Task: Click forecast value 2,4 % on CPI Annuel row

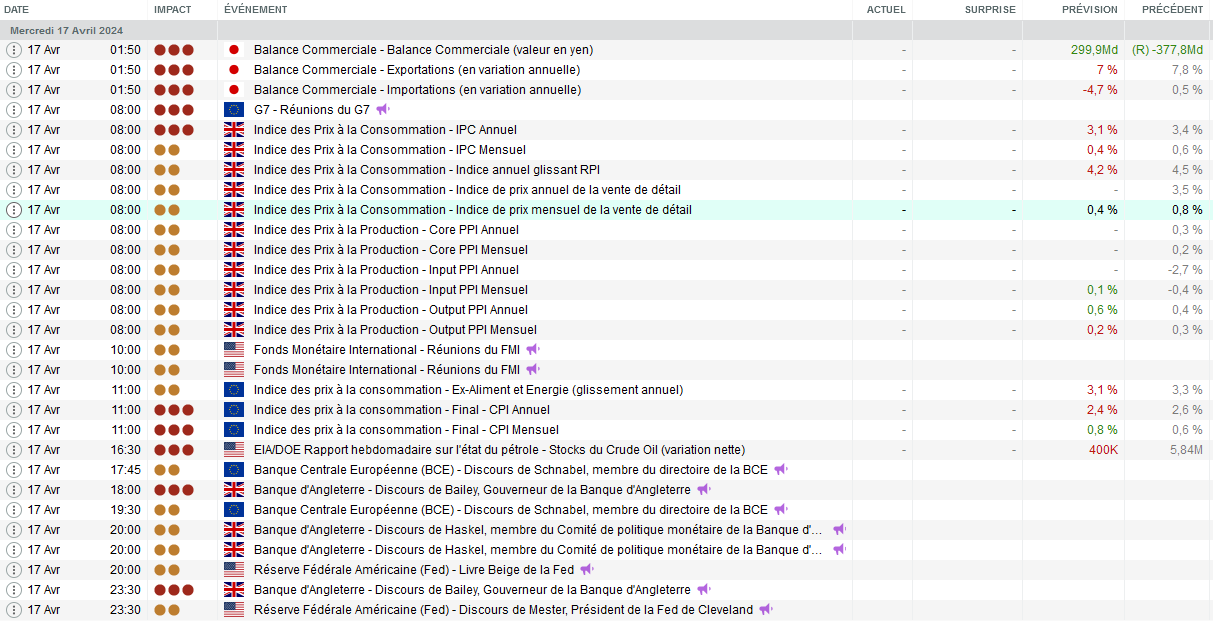Action: [x=1103, y=410]
